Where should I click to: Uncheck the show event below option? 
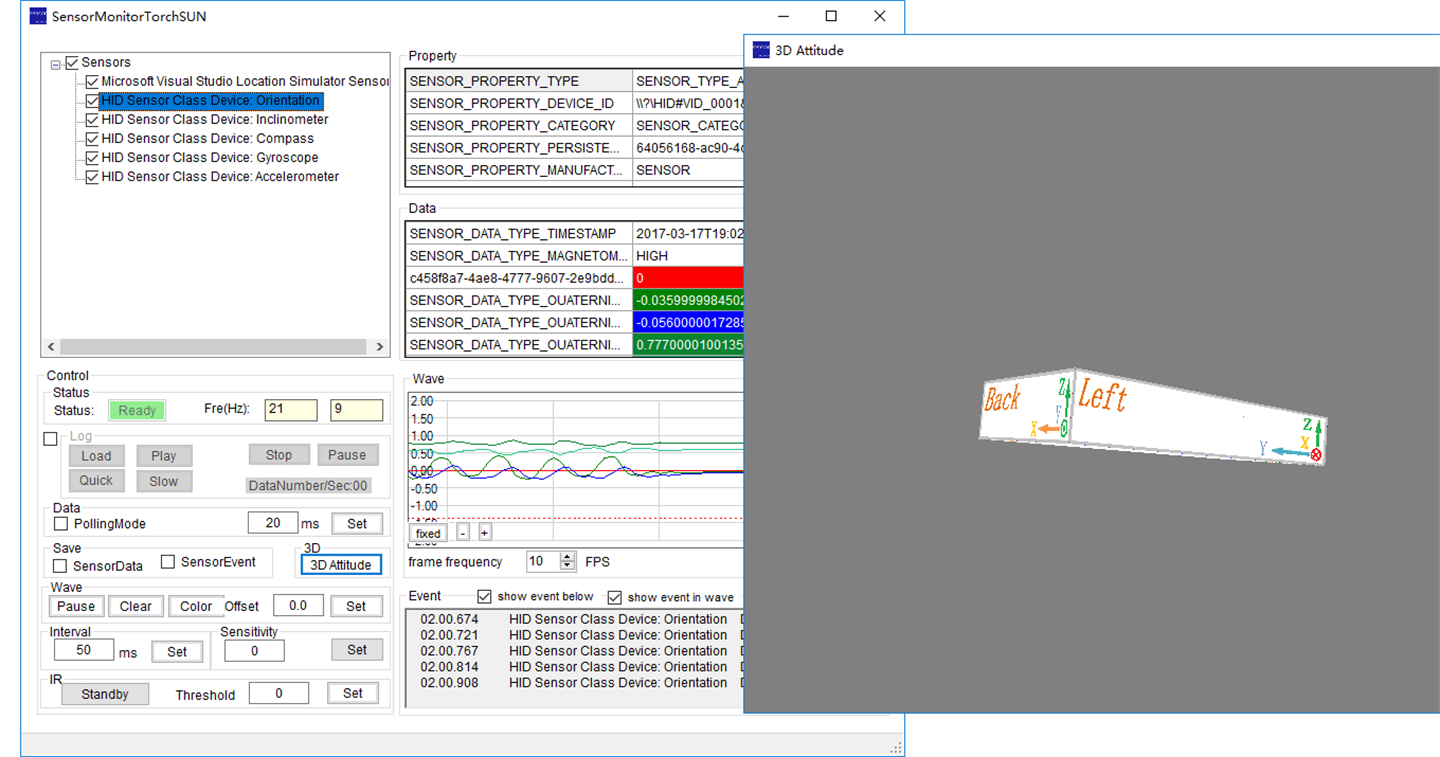coord(485,597)
